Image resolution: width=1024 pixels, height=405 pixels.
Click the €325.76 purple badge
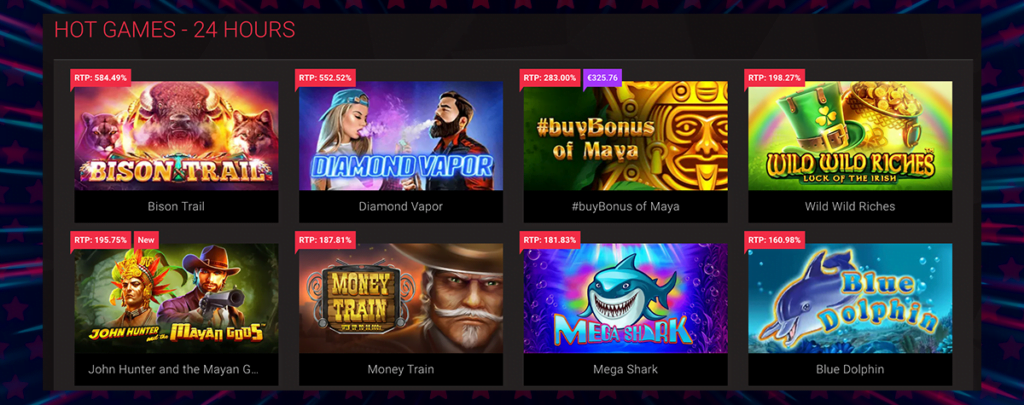point(602,78)
